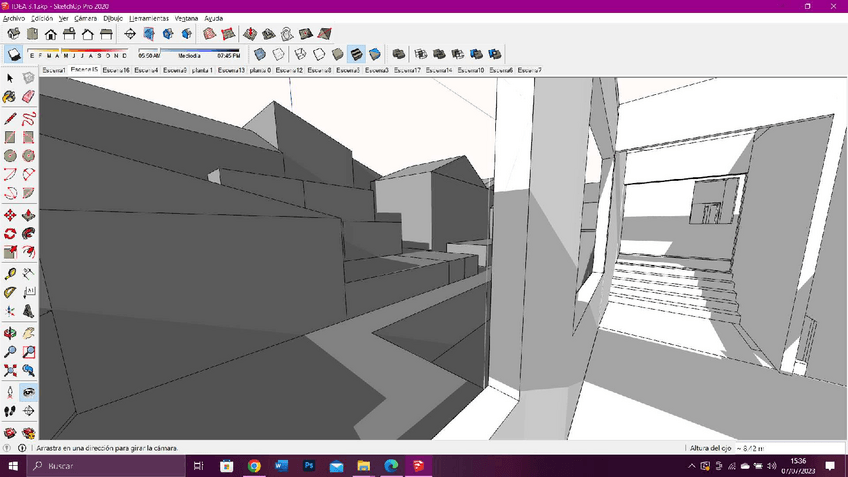Viewport: 848px width, 477px height.
Task: Enable Monochrome face style
Action: [375, 54]
